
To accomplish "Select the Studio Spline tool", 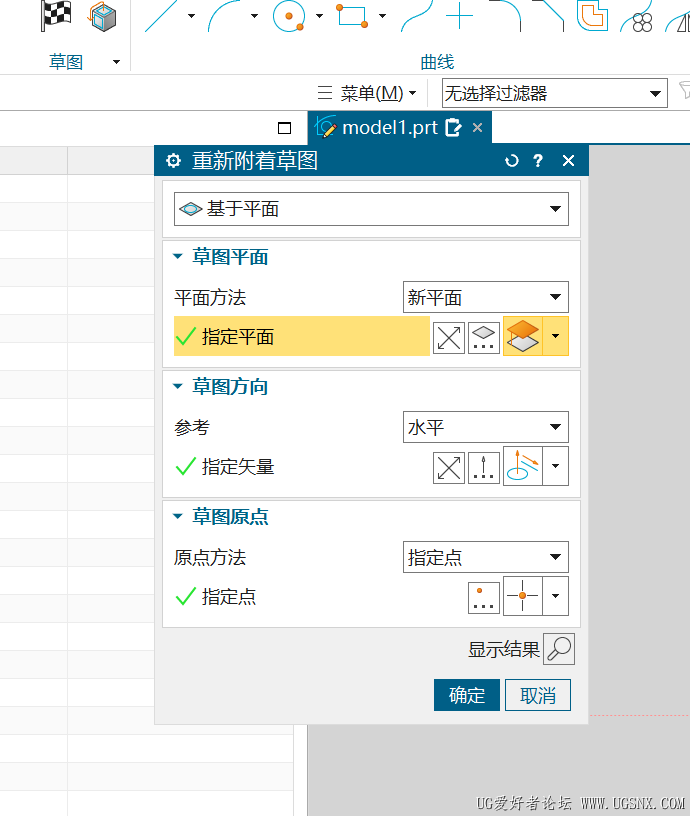I will (416, 16).
